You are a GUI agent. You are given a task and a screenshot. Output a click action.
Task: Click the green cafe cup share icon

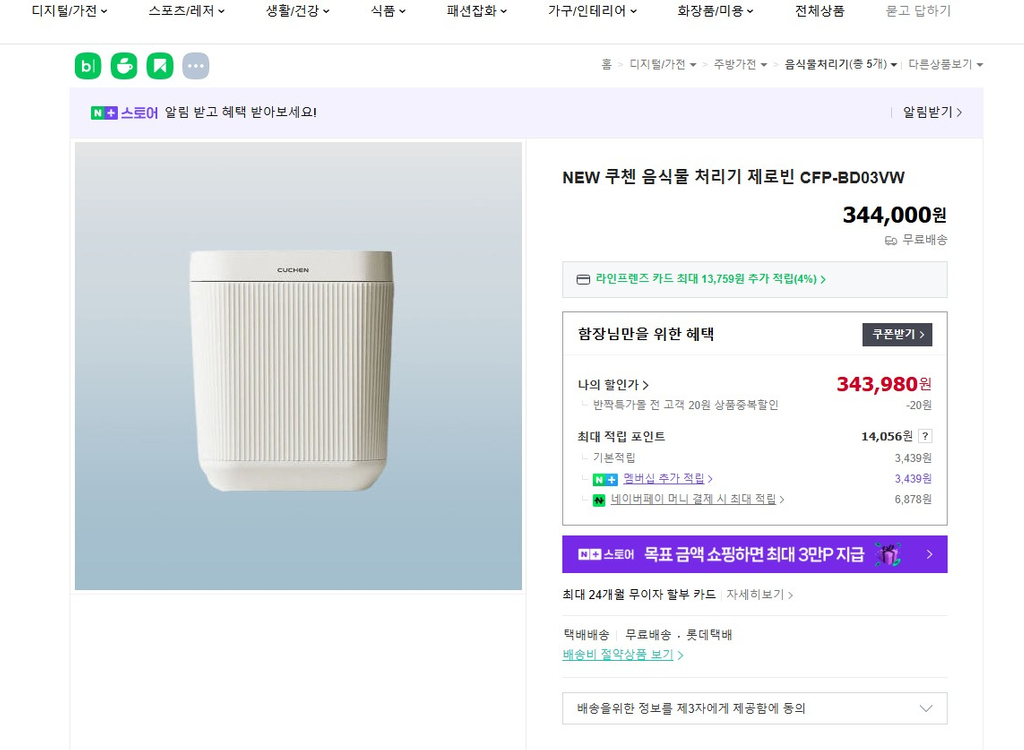(x=124, y=66)
